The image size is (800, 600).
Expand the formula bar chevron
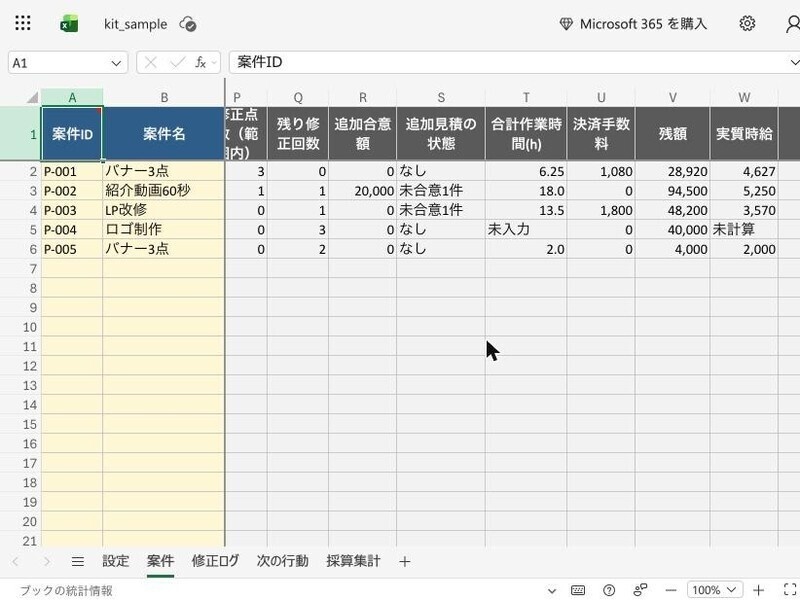794,62
